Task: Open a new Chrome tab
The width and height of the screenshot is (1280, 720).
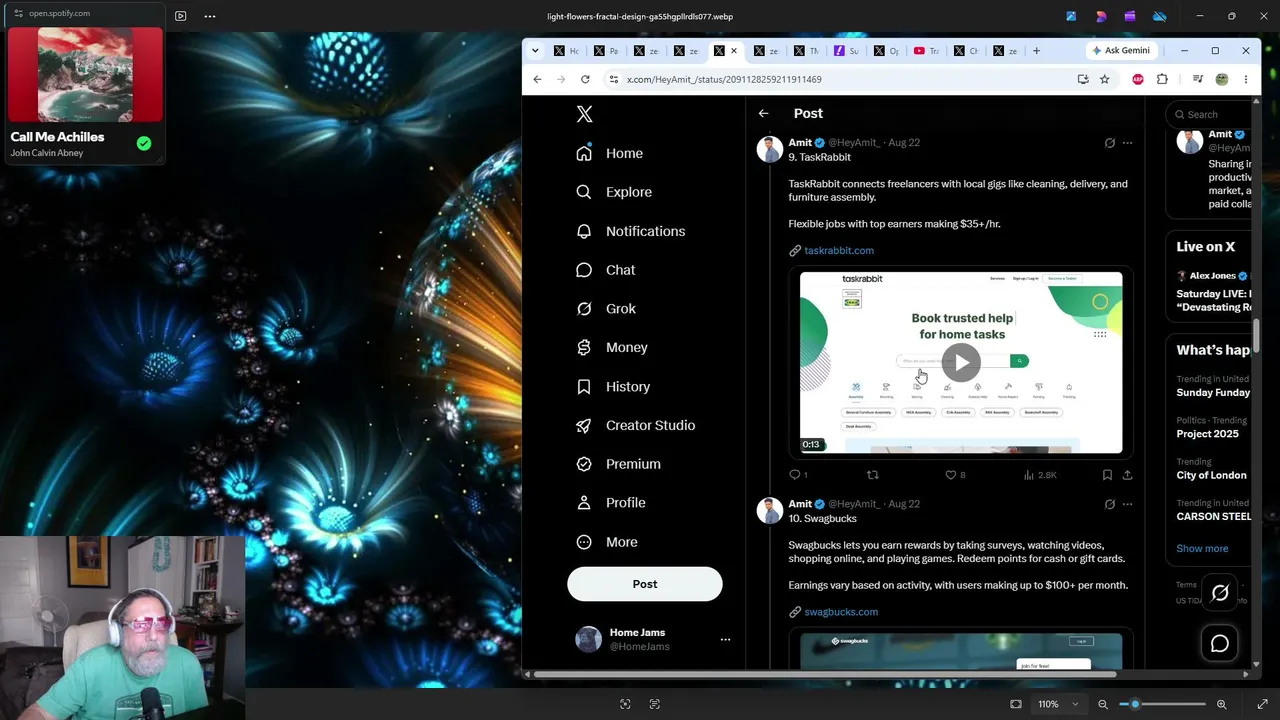Action: [1036, 51]
